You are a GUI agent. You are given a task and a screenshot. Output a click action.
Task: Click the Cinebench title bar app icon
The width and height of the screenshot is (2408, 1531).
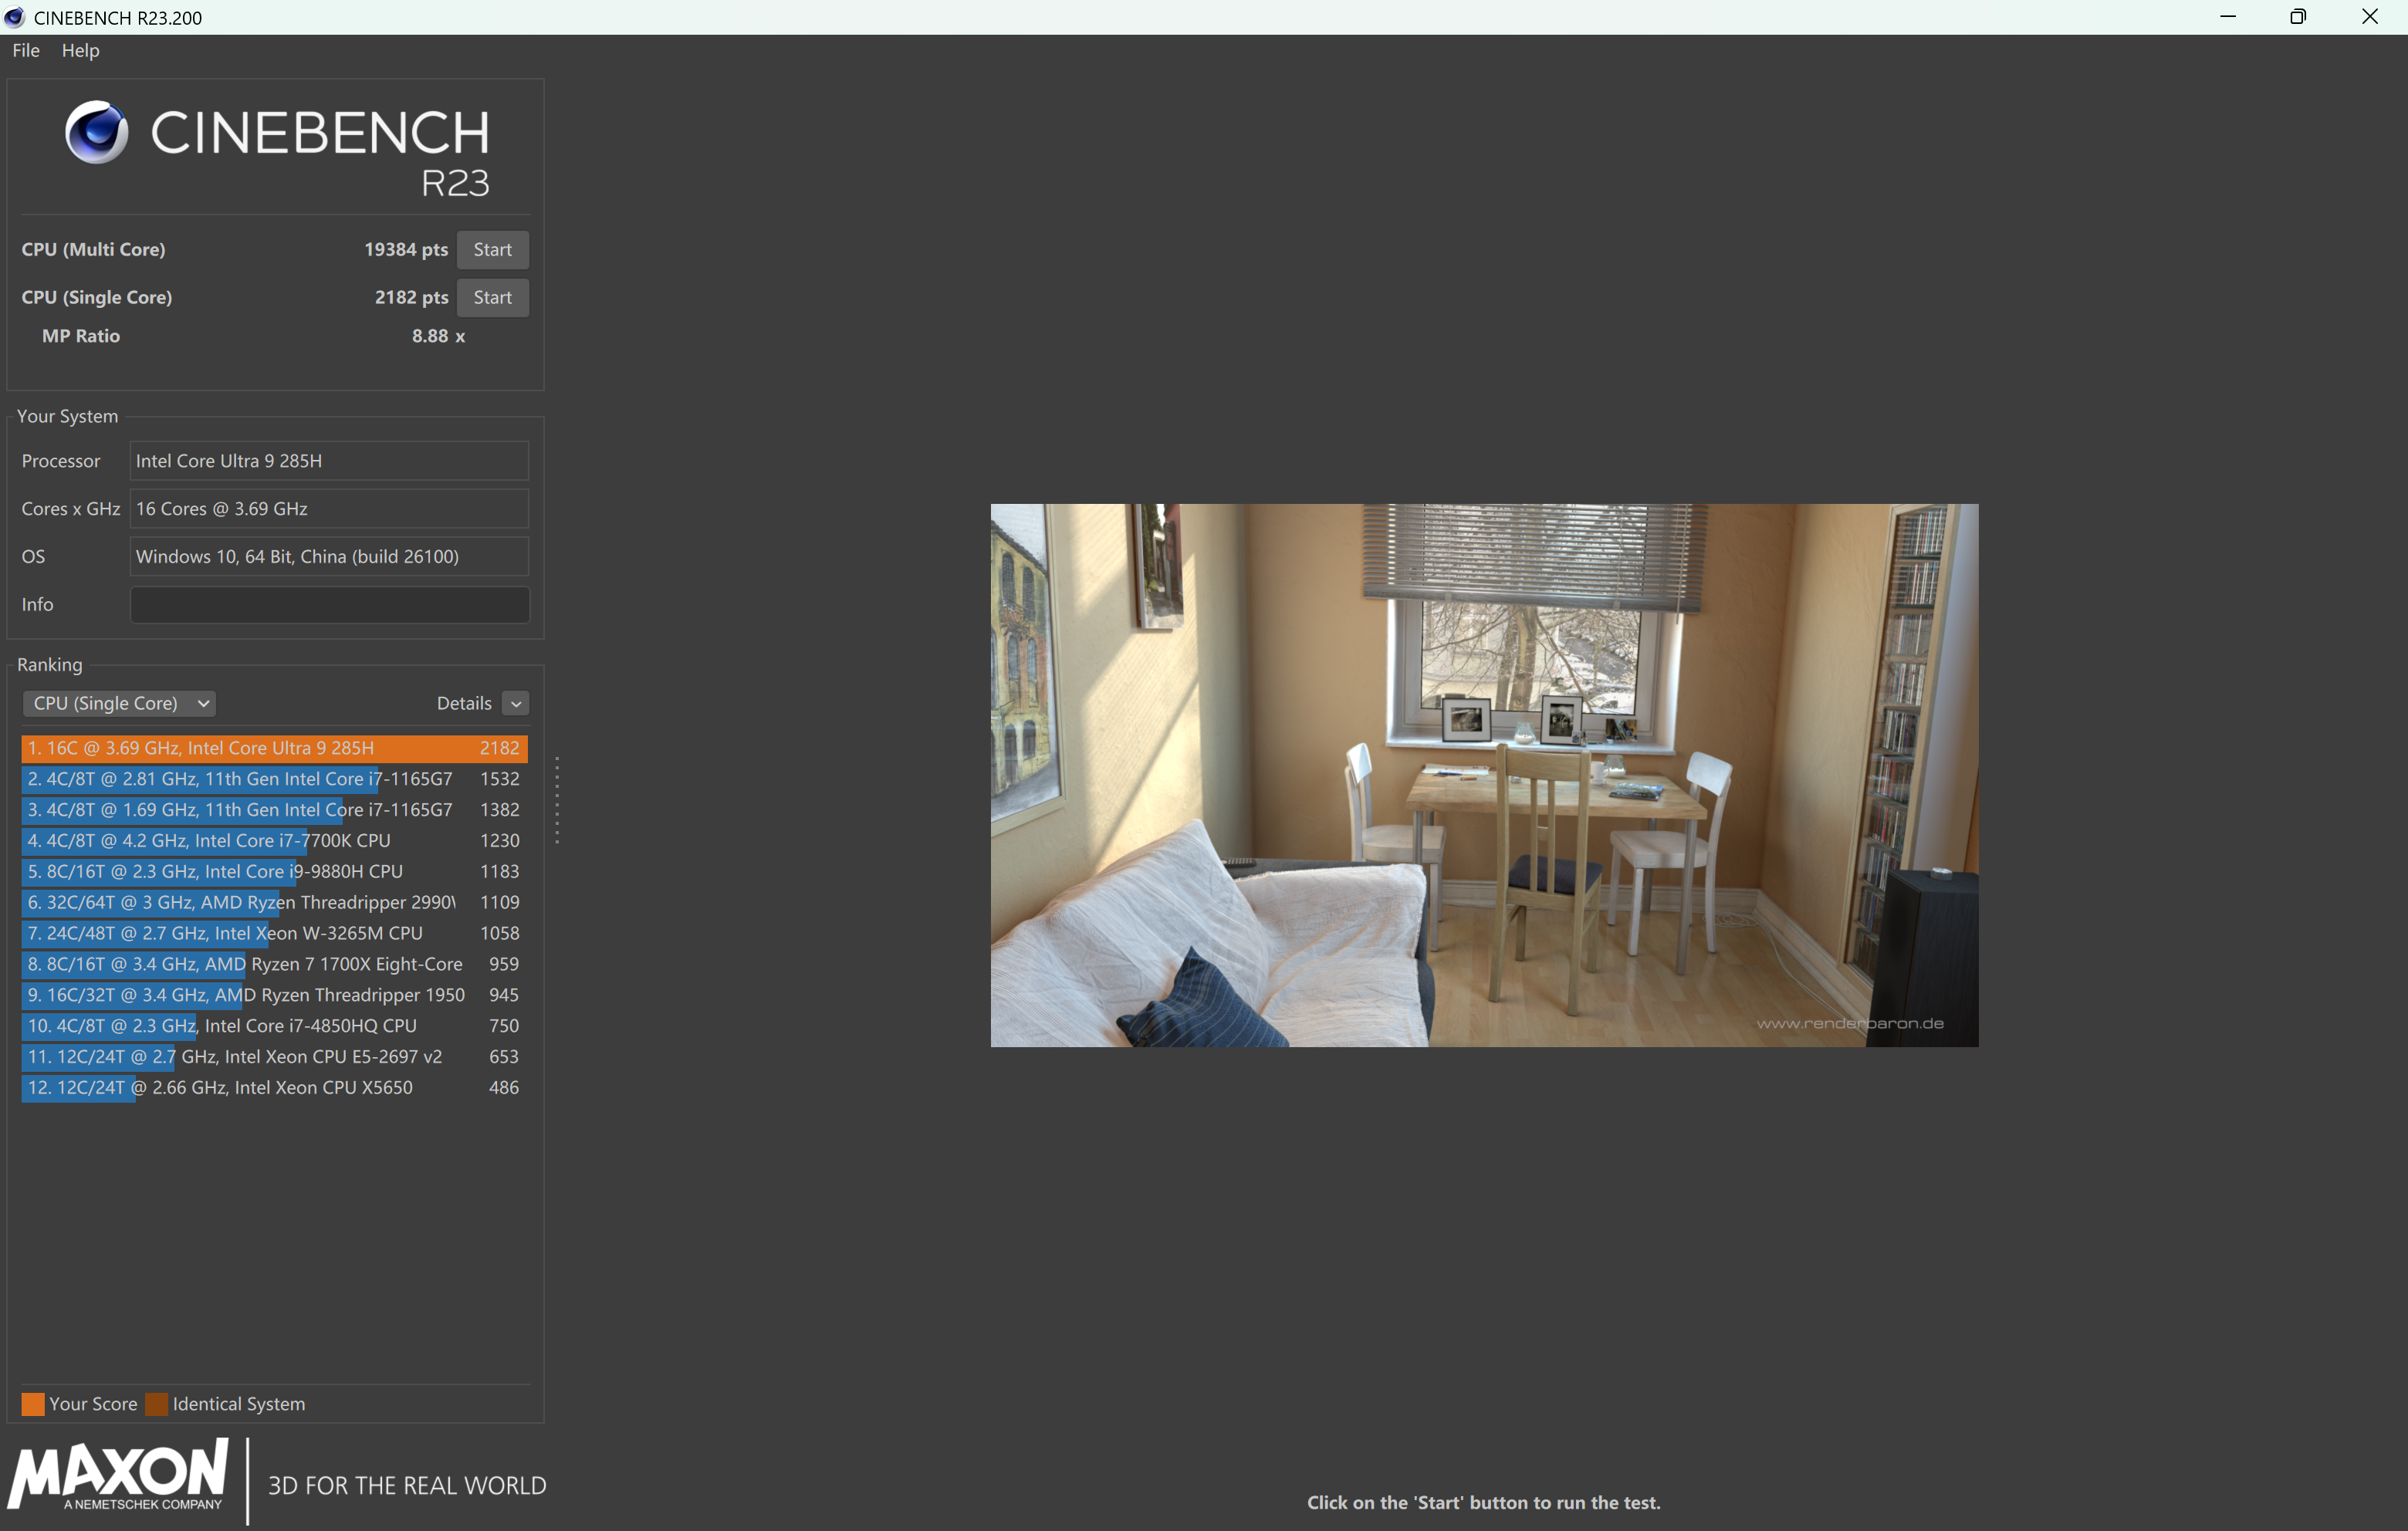(15, 17)
